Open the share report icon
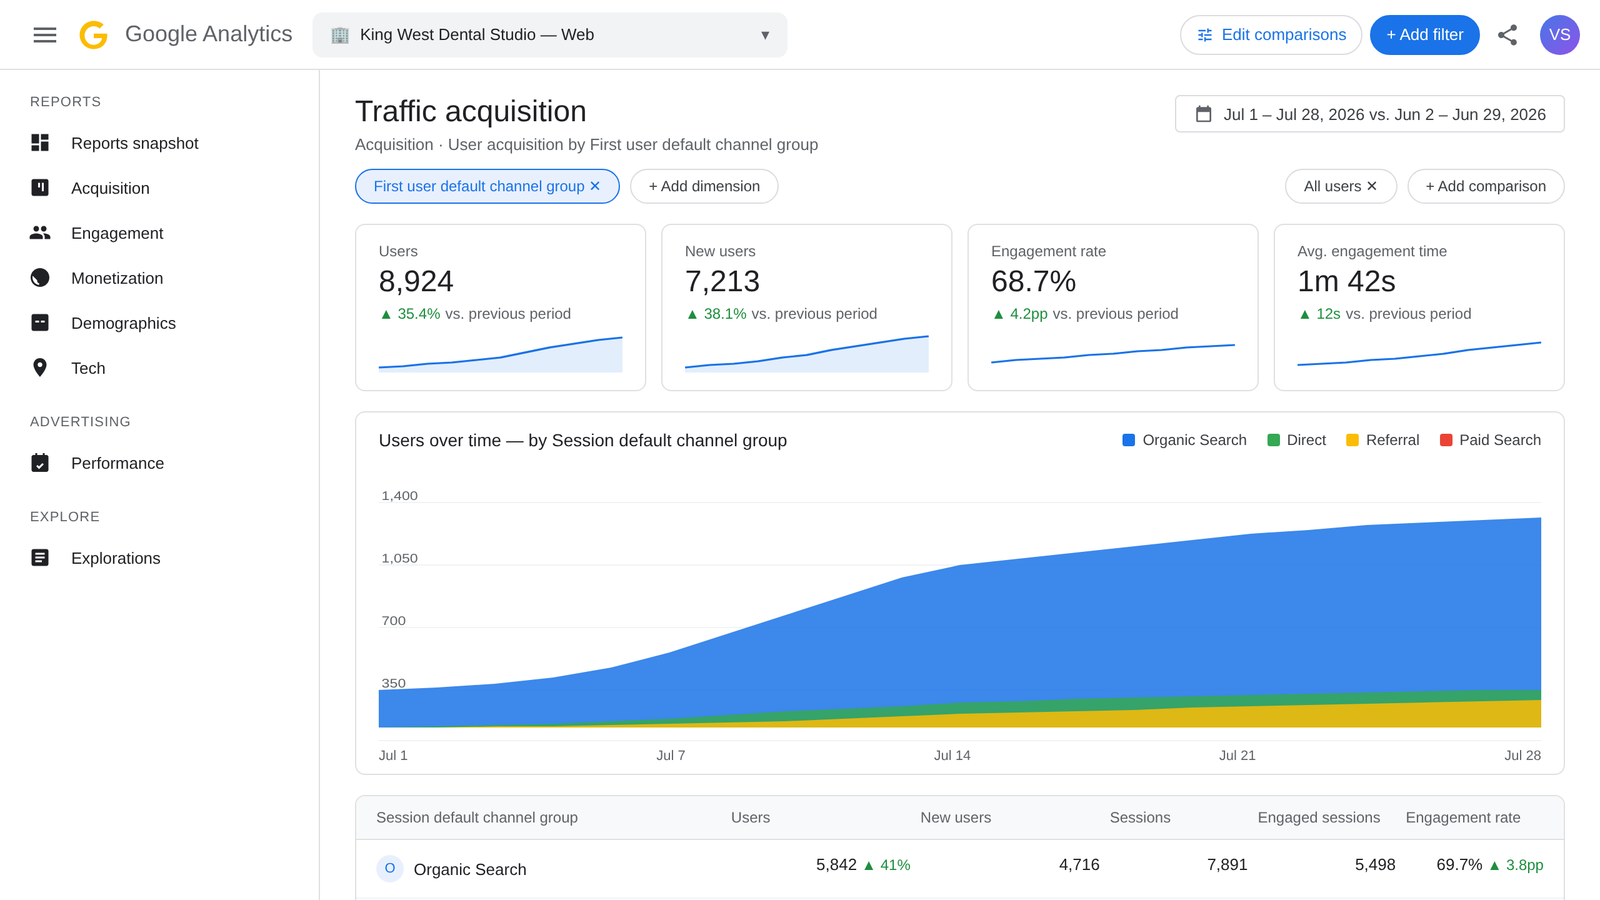The image size is (1600, 900). click(1507, 35)
